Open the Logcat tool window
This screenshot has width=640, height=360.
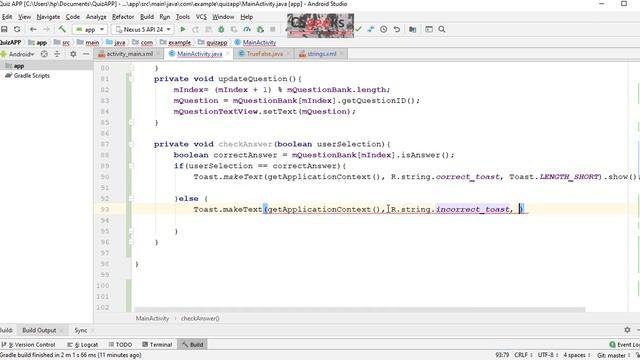coord(82,344)
